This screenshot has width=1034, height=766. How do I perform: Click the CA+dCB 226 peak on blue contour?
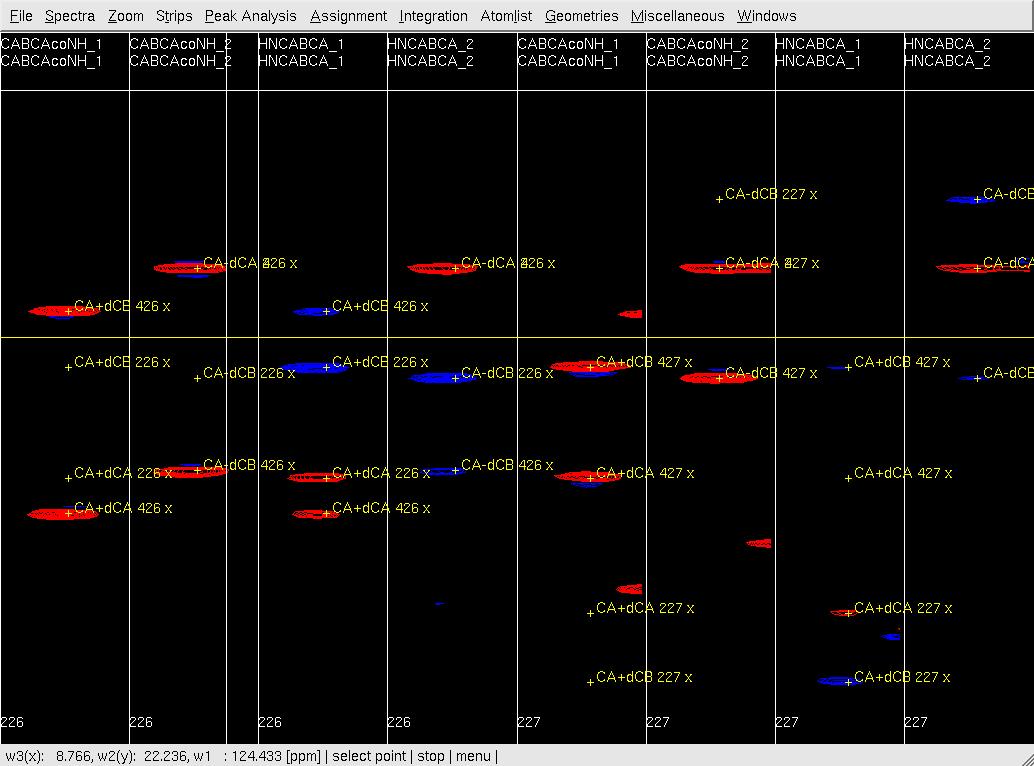[x=326, y=367]
